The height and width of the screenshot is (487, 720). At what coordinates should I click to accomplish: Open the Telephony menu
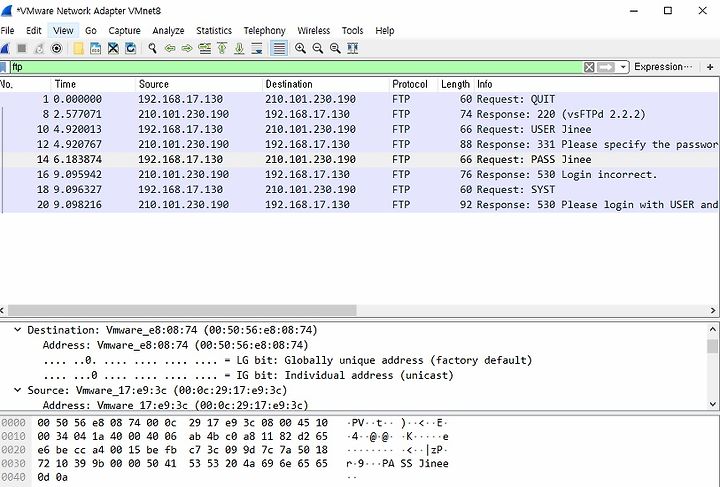coord(264,31)
